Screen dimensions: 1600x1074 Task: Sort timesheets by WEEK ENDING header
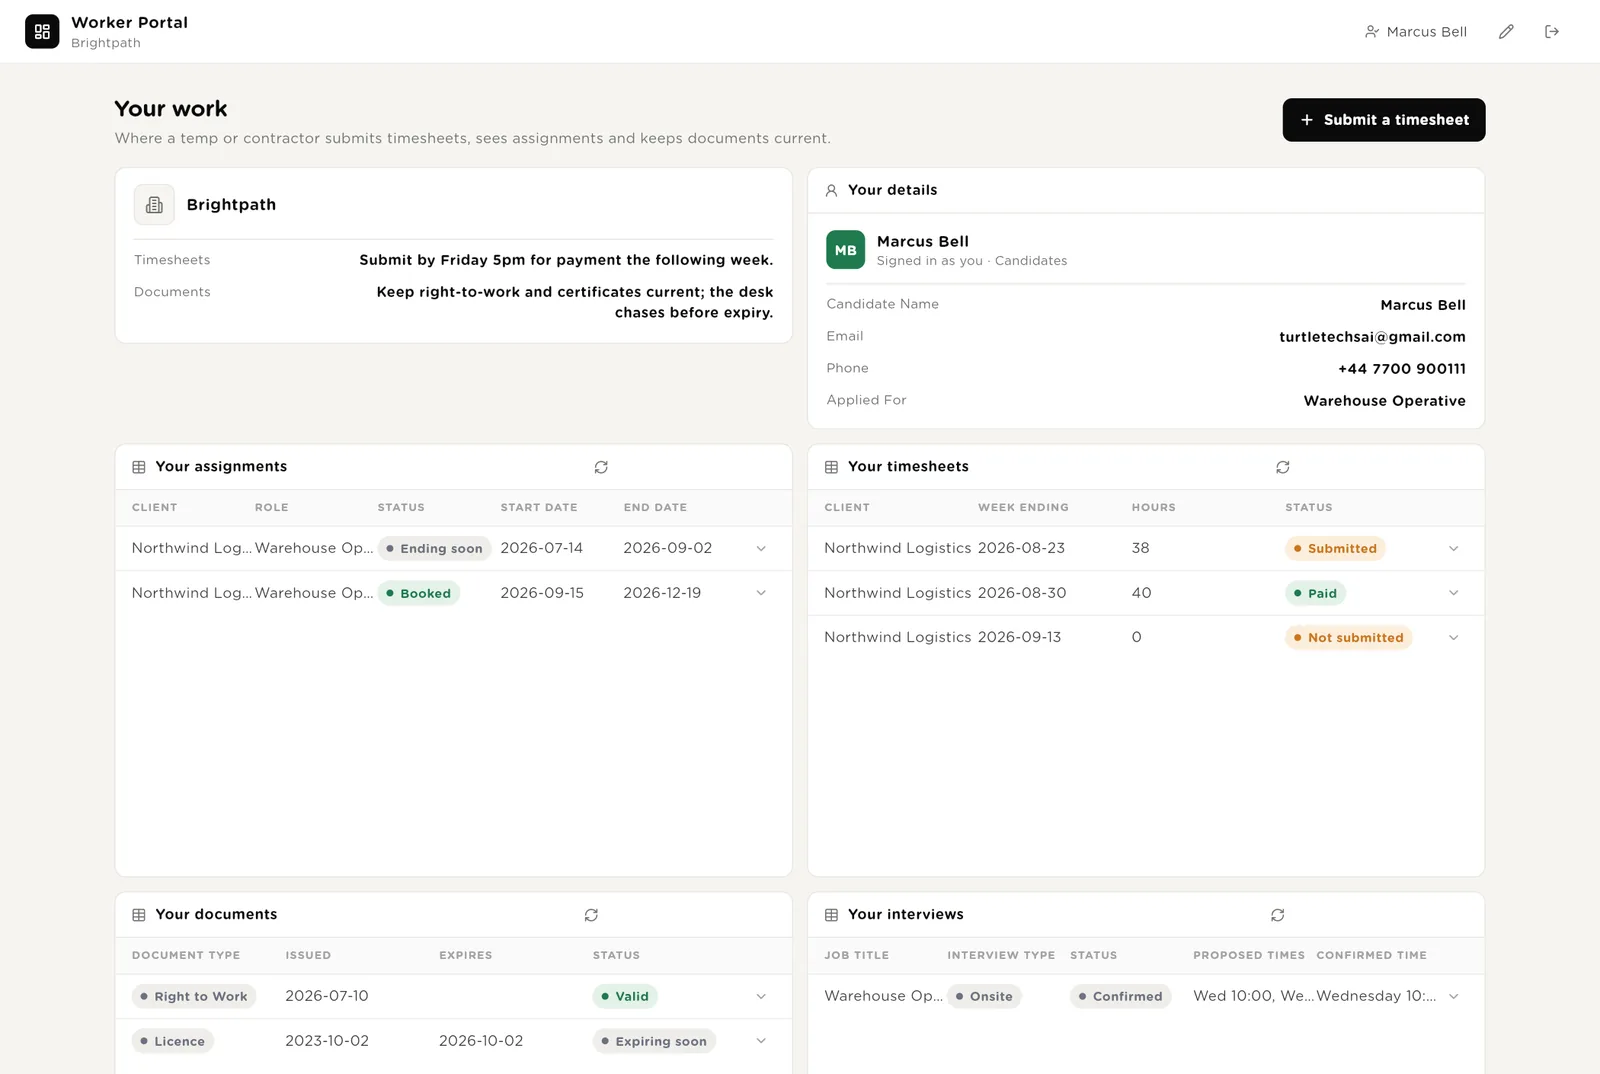(x=1023, y=508)
